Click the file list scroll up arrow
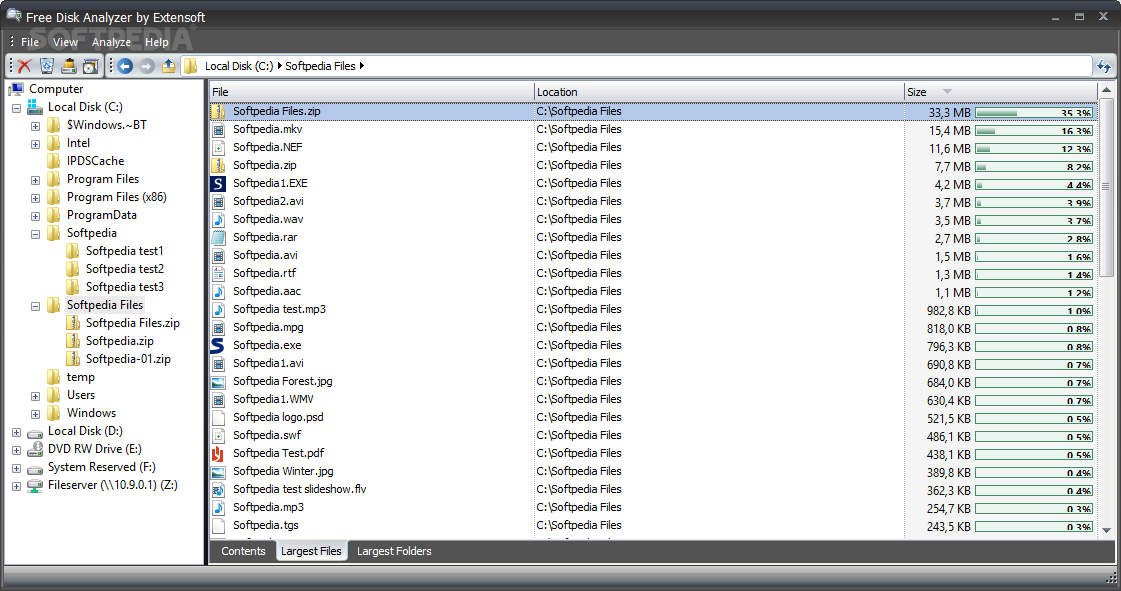Screen dimensions: 1121x591 [1107, 90]
